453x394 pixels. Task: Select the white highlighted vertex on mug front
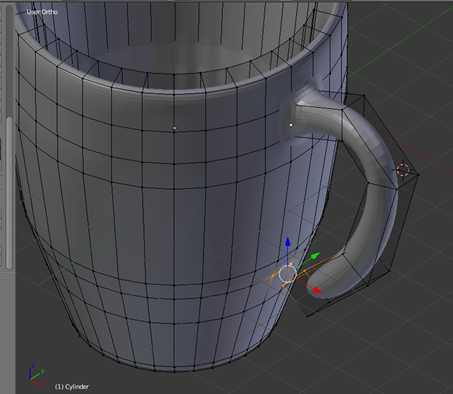point(174,128)
